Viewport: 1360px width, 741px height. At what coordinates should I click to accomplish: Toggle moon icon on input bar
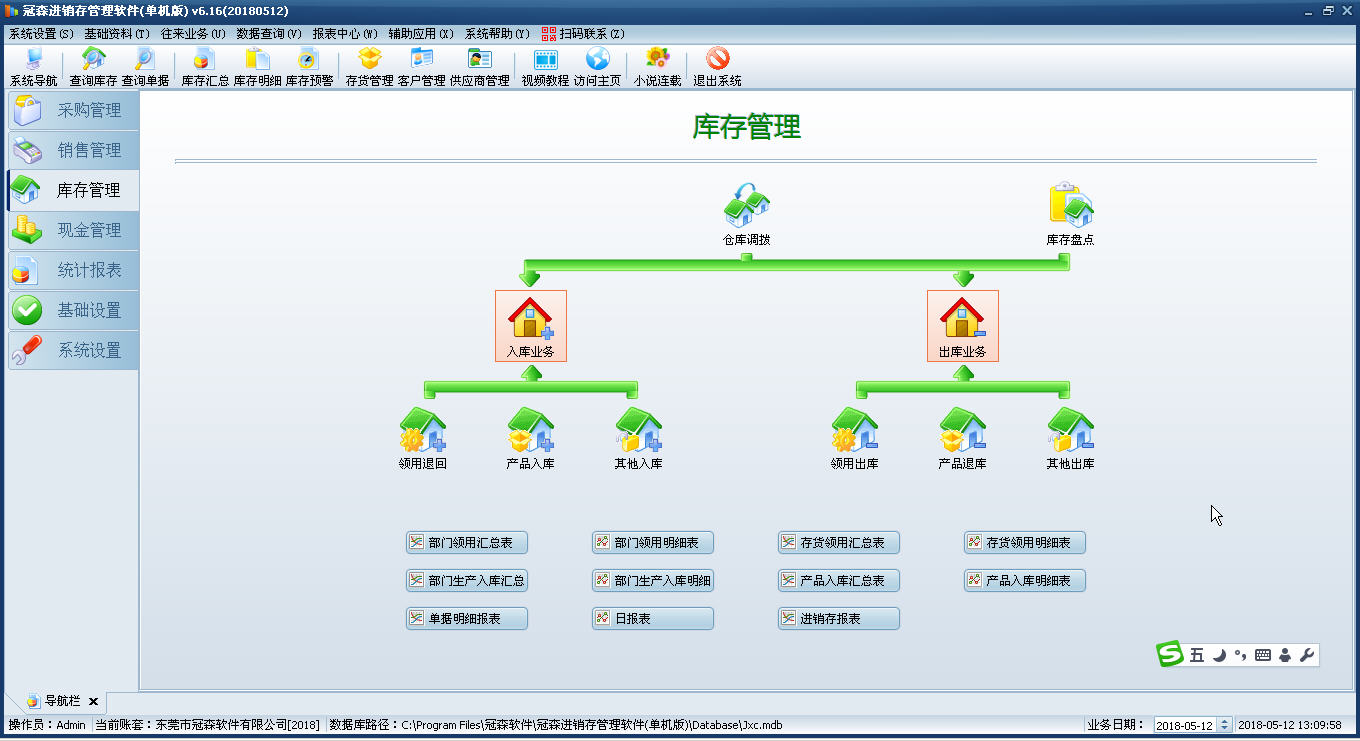[x=1220, y=655]
